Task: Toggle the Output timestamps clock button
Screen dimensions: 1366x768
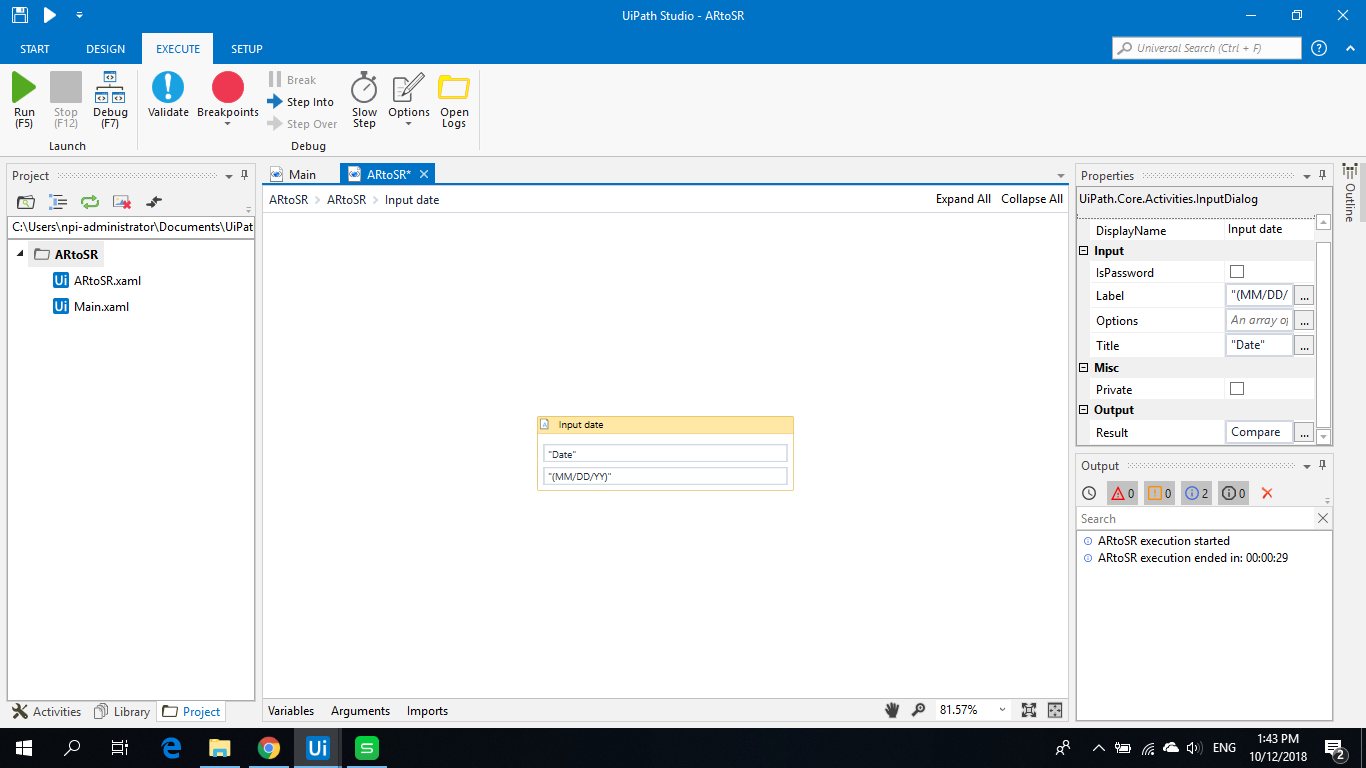Action: coord(1090,493)
